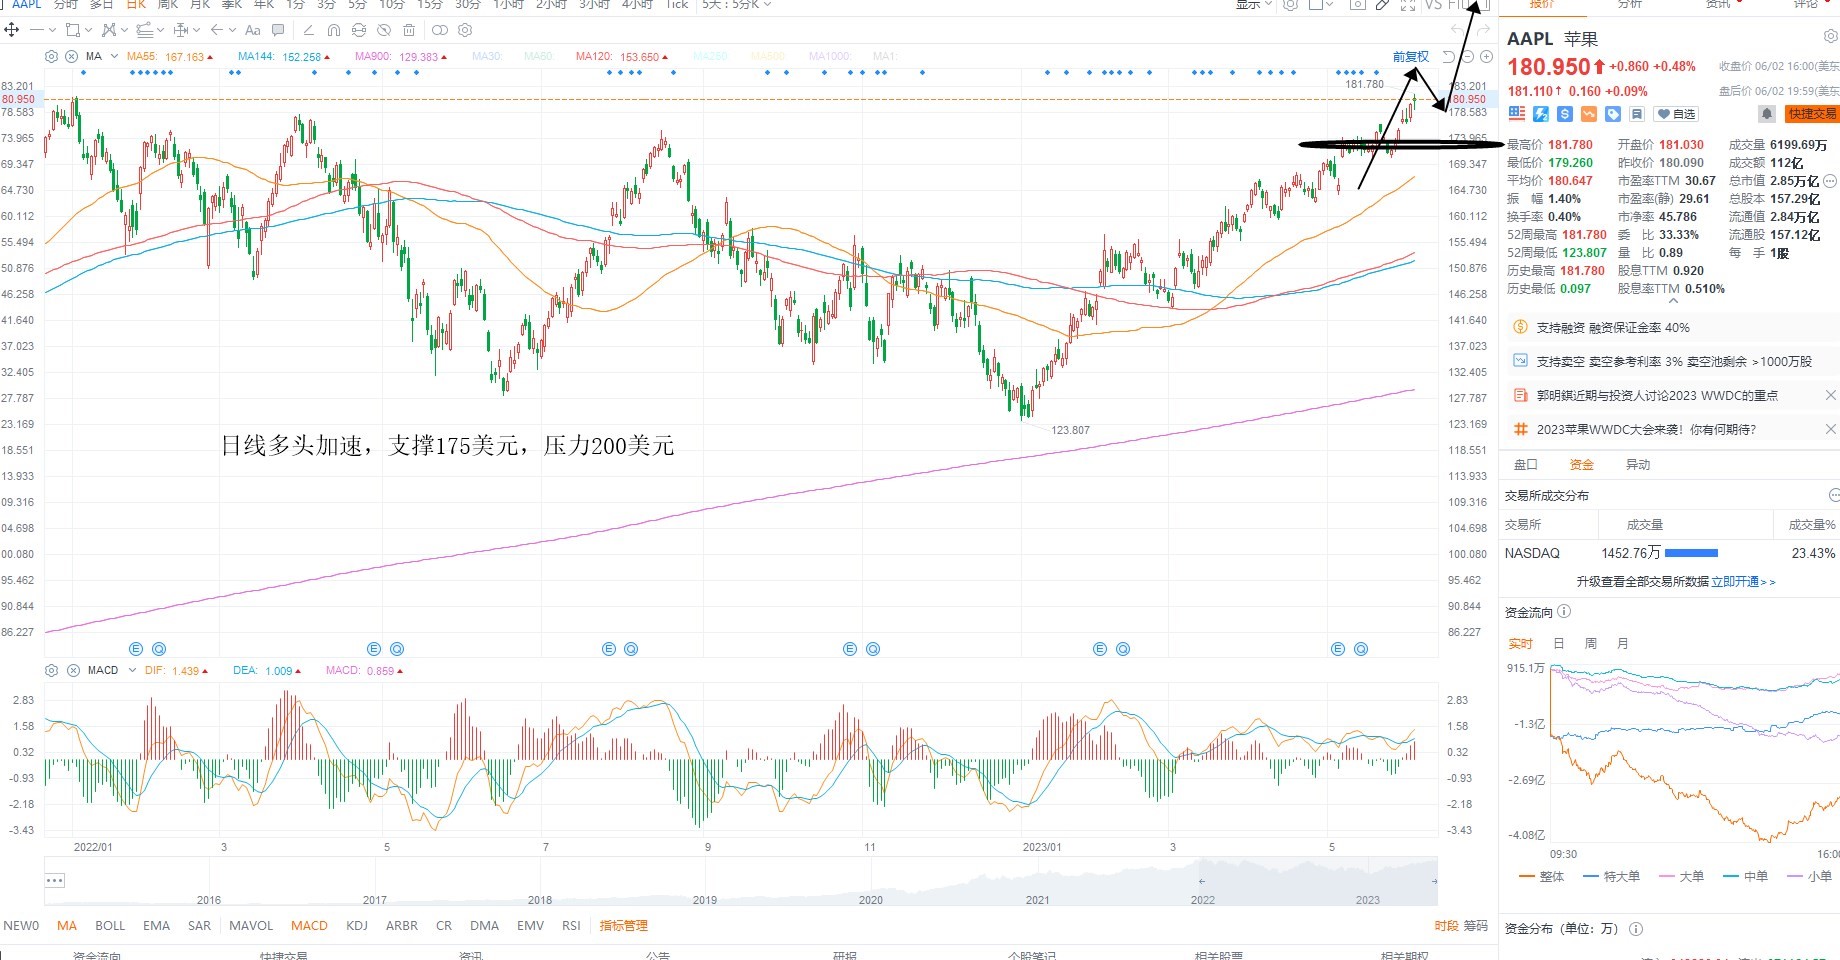Switch to the 周K weekly chart
Viewport: 1840px width, 960px height.
click(x=167, y=5)
